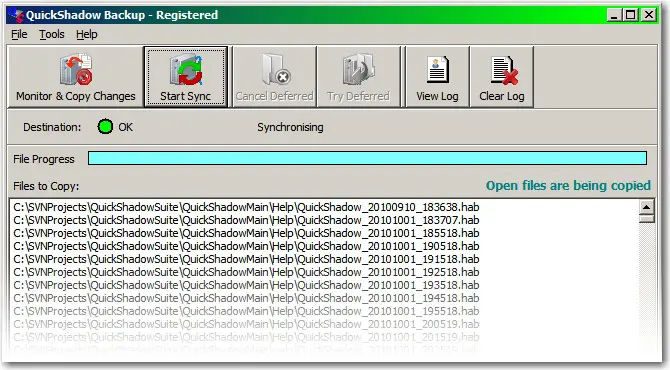Click the scrollbar thumb in the files list
The height and width of the screenshot is (370, 670).
tap(646, 219)
